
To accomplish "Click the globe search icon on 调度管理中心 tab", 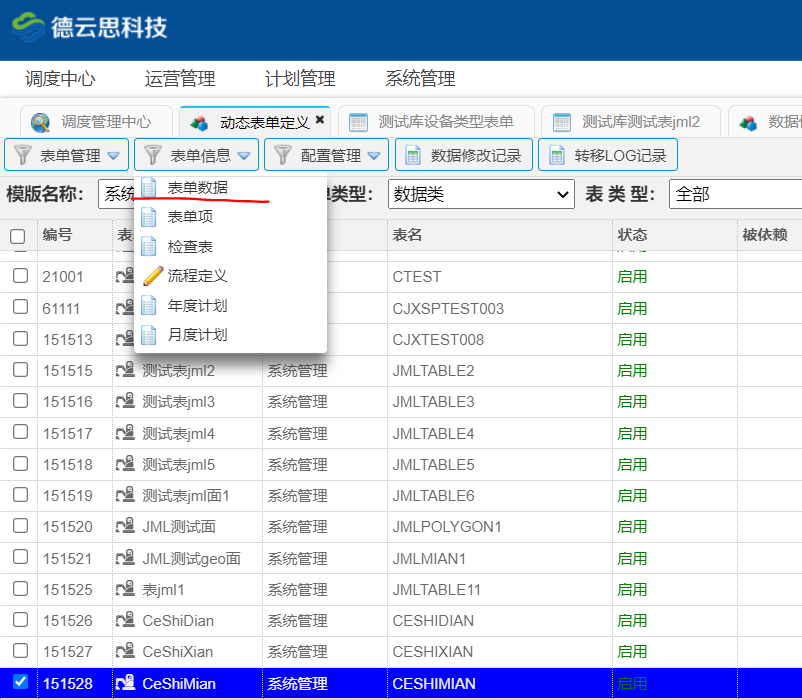I will pyautogui.click(x=41, y=122).
